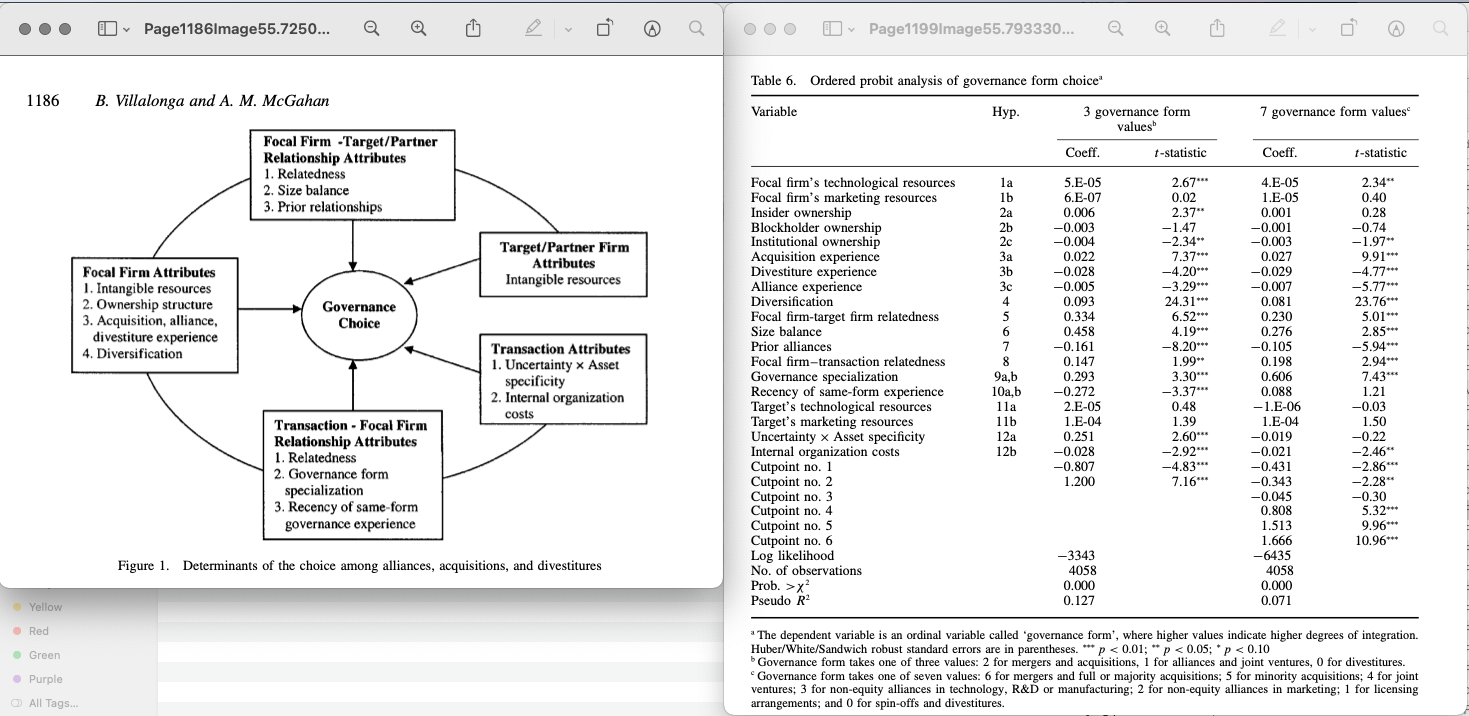1469x716 pixels.
Task: Open the highlight options dropdown arrow in Page1186
Action: pos(568,30)
